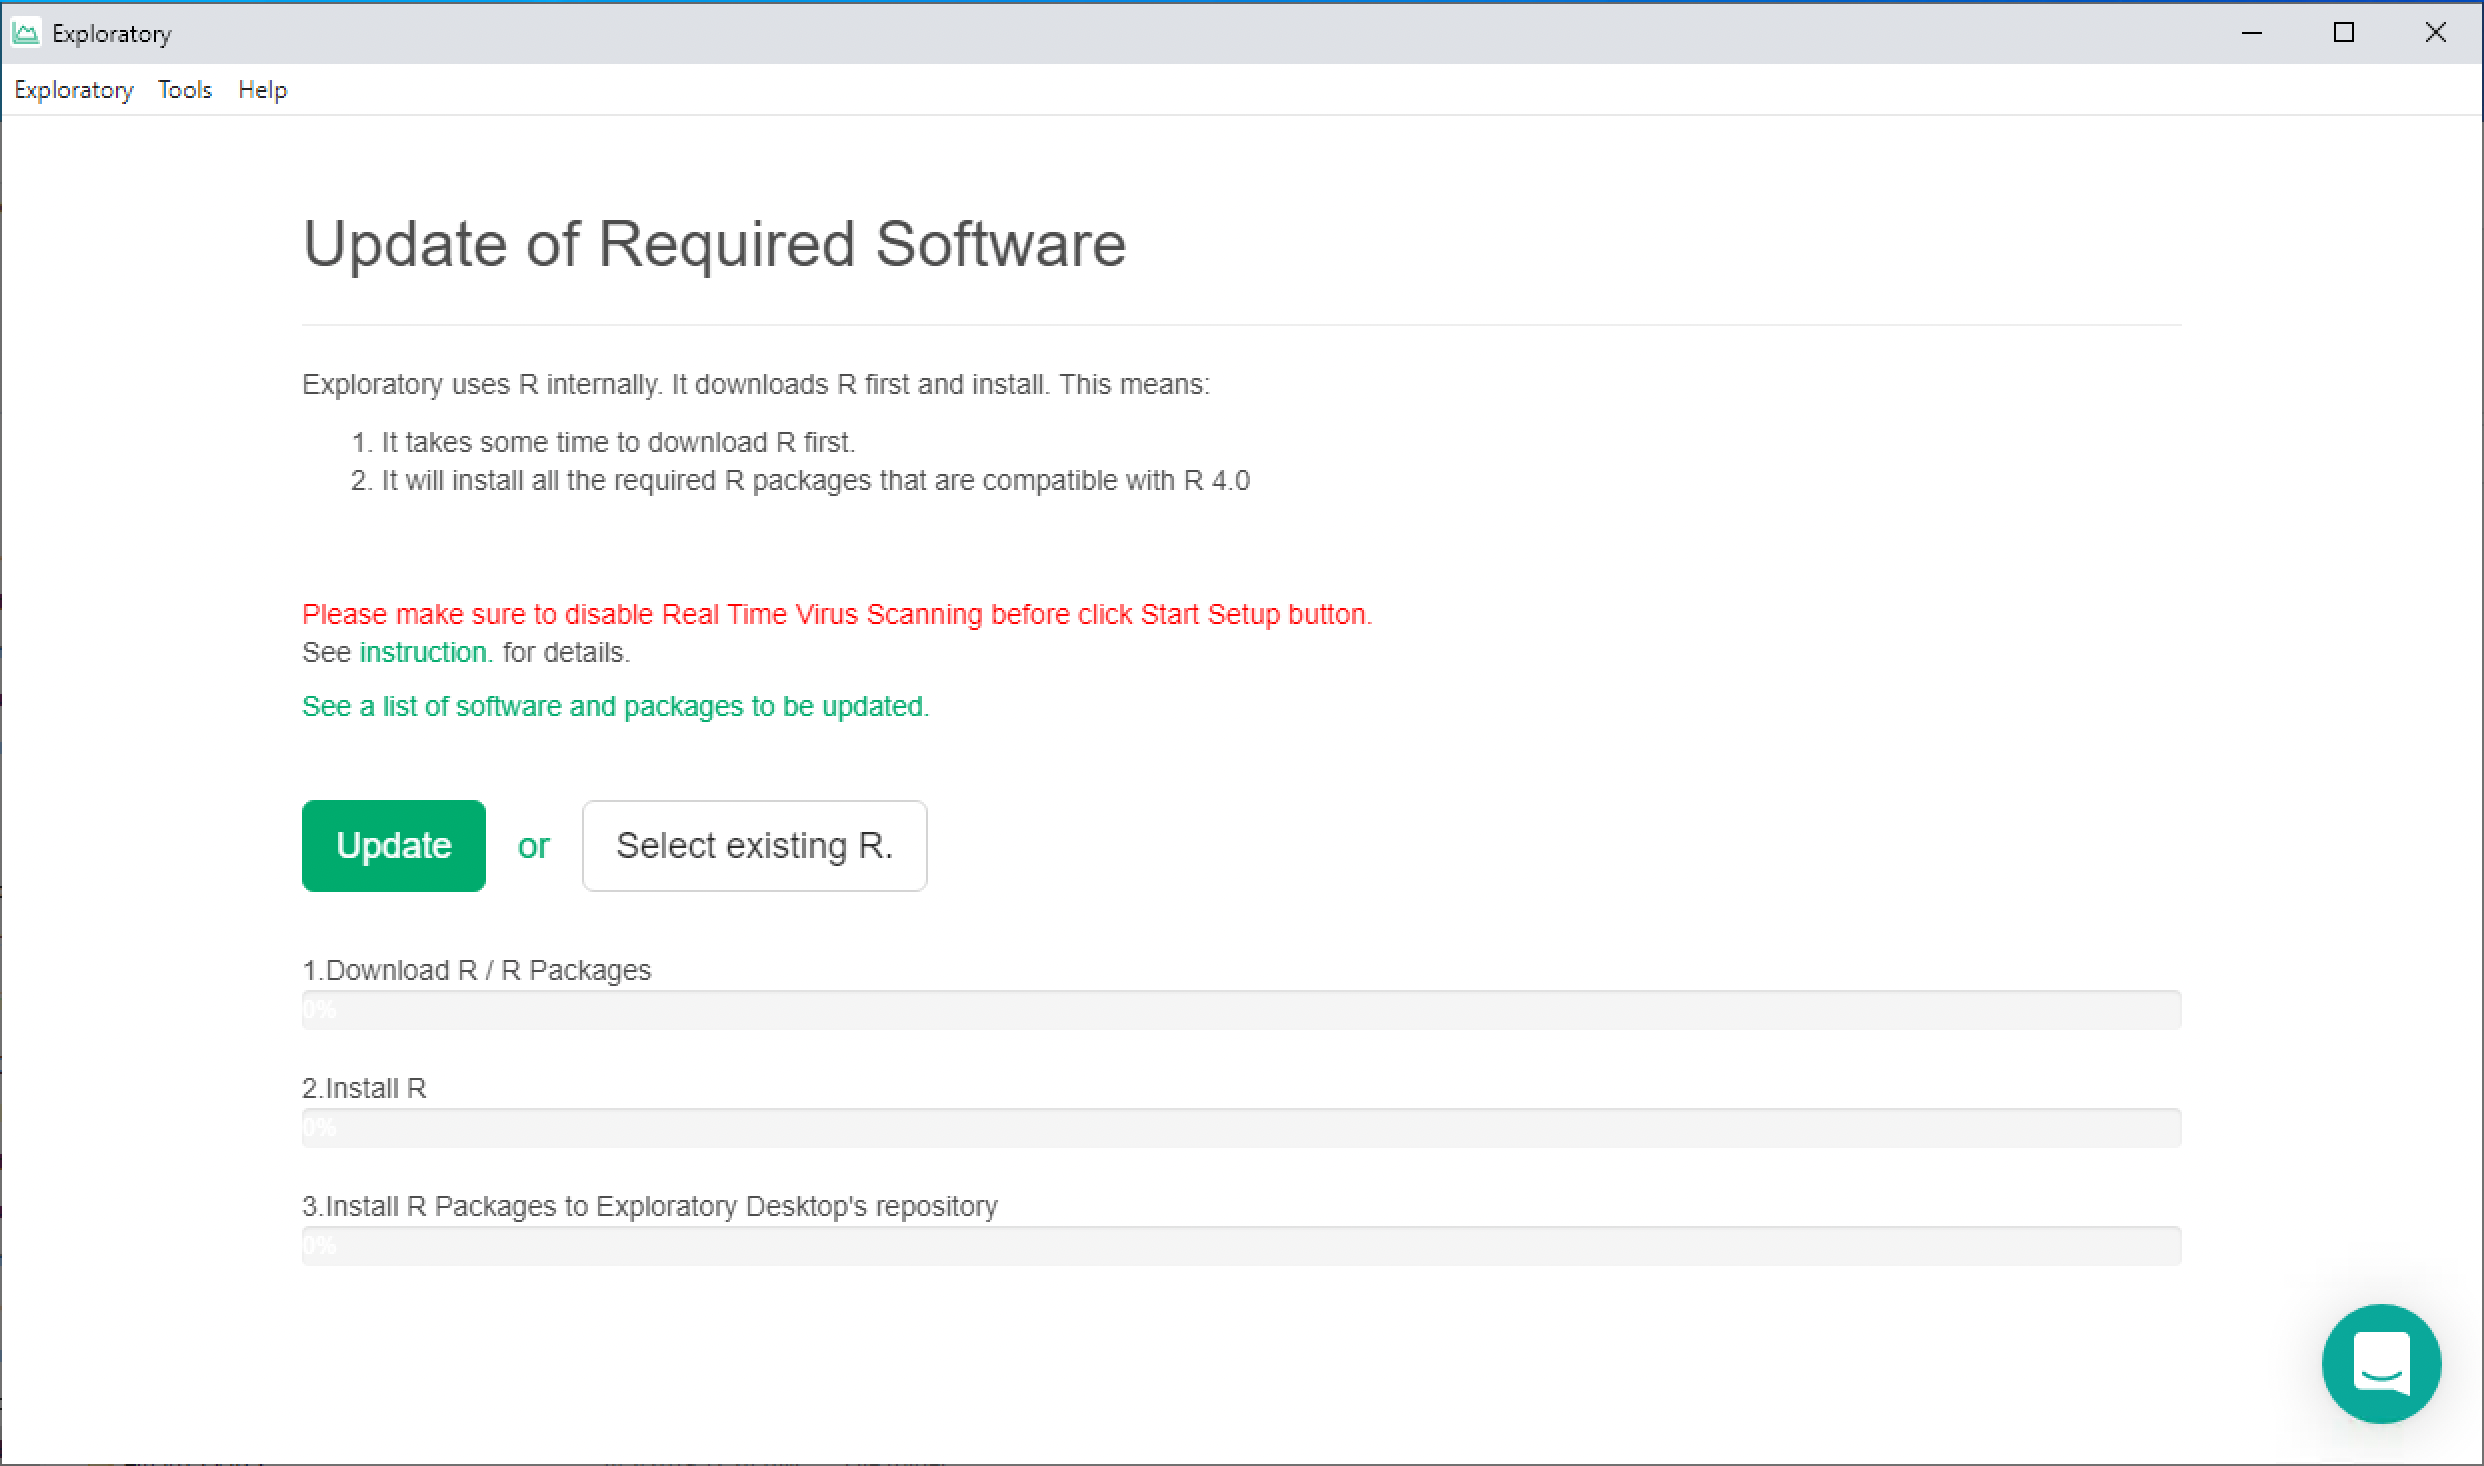Open the chat support bubble icon
This screenshot has width=2484, height=1466.
(2381, 1363)
